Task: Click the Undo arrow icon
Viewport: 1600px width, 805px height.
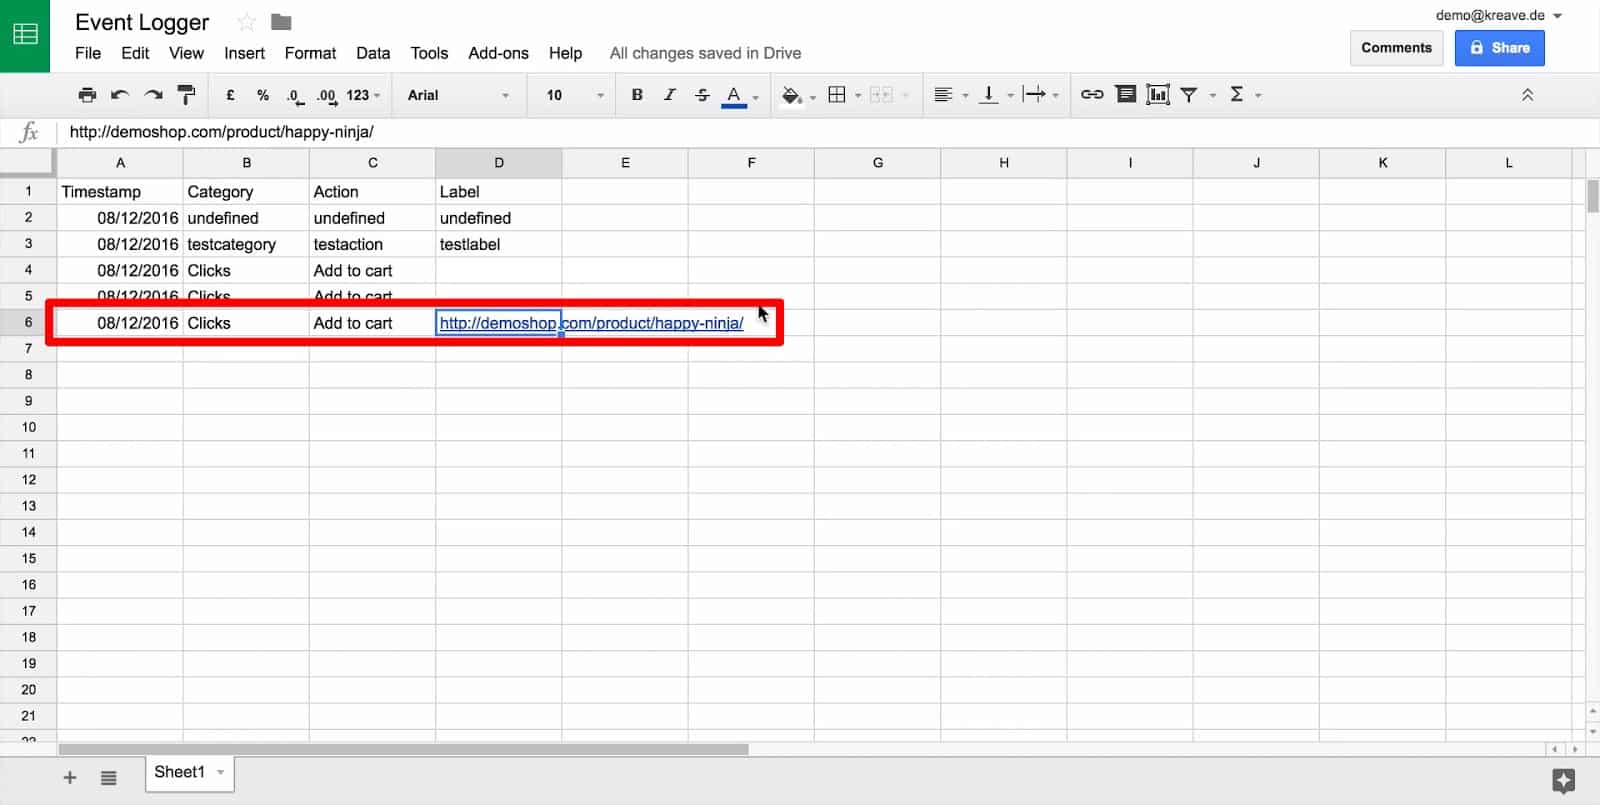Action: 120,95
